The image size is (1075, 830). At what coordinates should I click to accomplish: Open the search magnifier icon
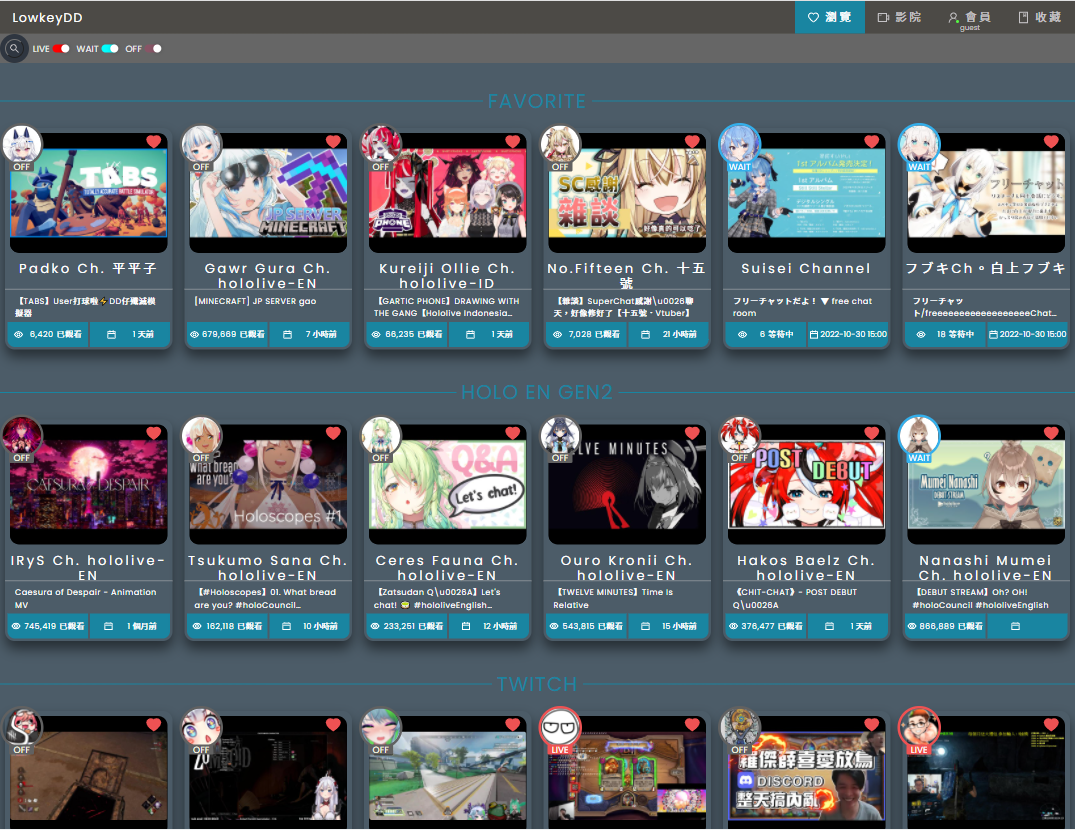click(14, 49)
